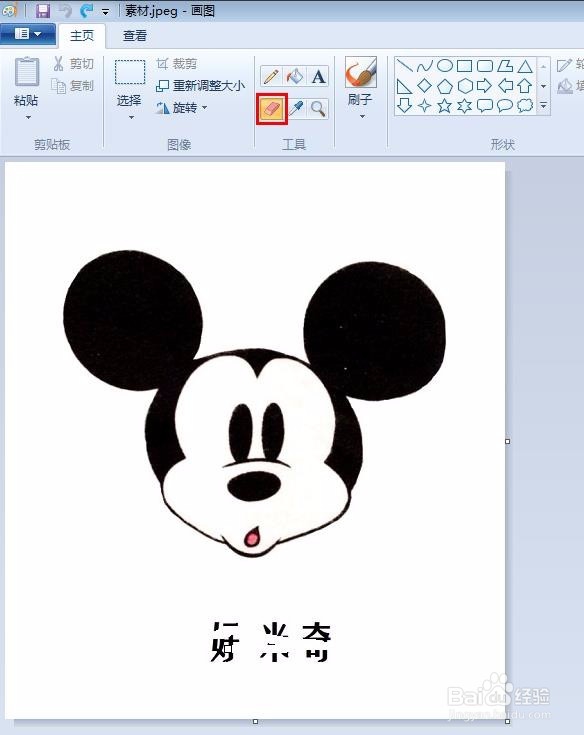The width and height of the screenshot is (584, 735).
Task: Open the Paint application menu button
Action: 28,34
